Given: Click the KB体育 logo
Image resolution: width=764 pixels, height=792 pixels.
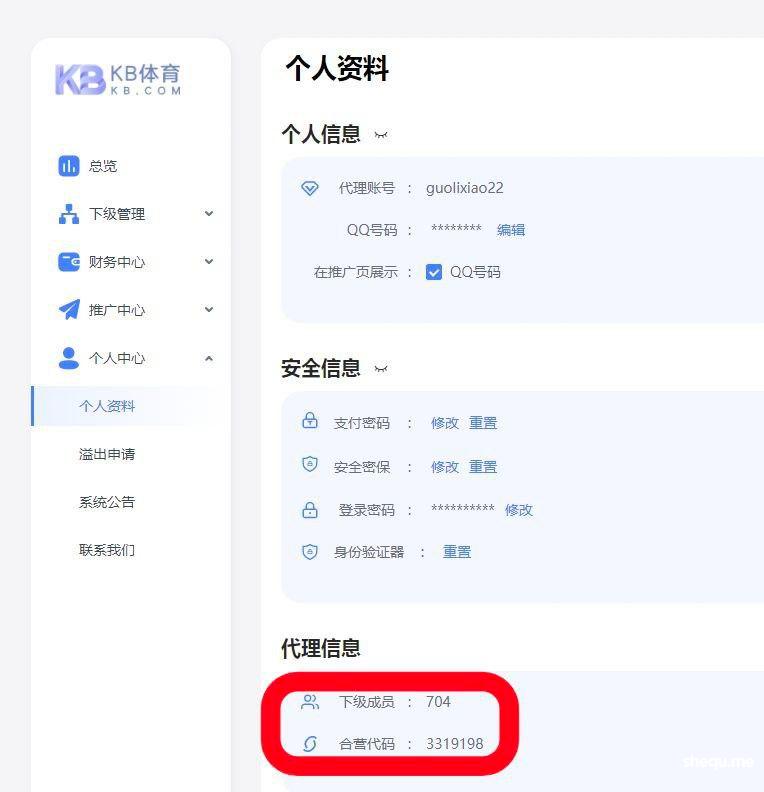Looking at the screenshot, I should 118,80.
